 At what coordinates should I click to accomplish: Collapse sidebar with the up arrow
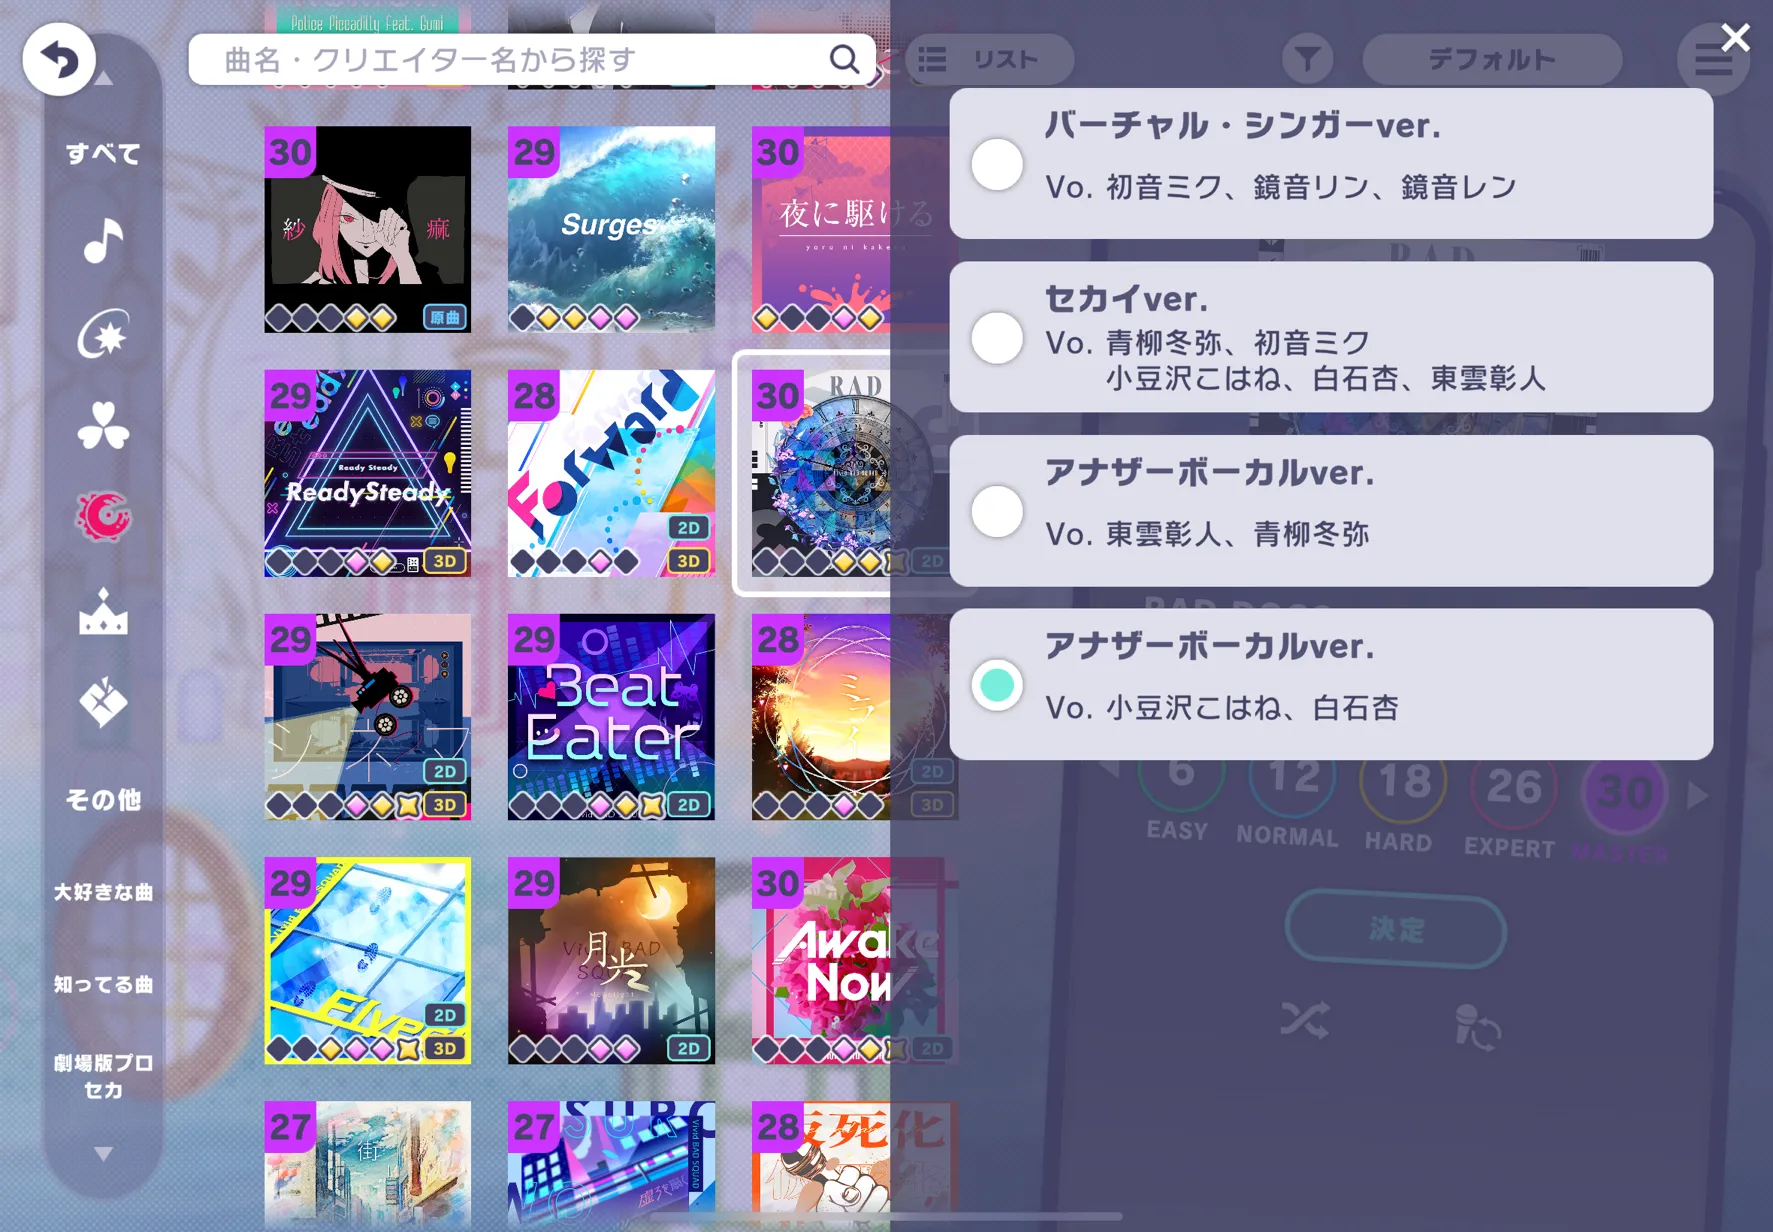coord(104,78)
